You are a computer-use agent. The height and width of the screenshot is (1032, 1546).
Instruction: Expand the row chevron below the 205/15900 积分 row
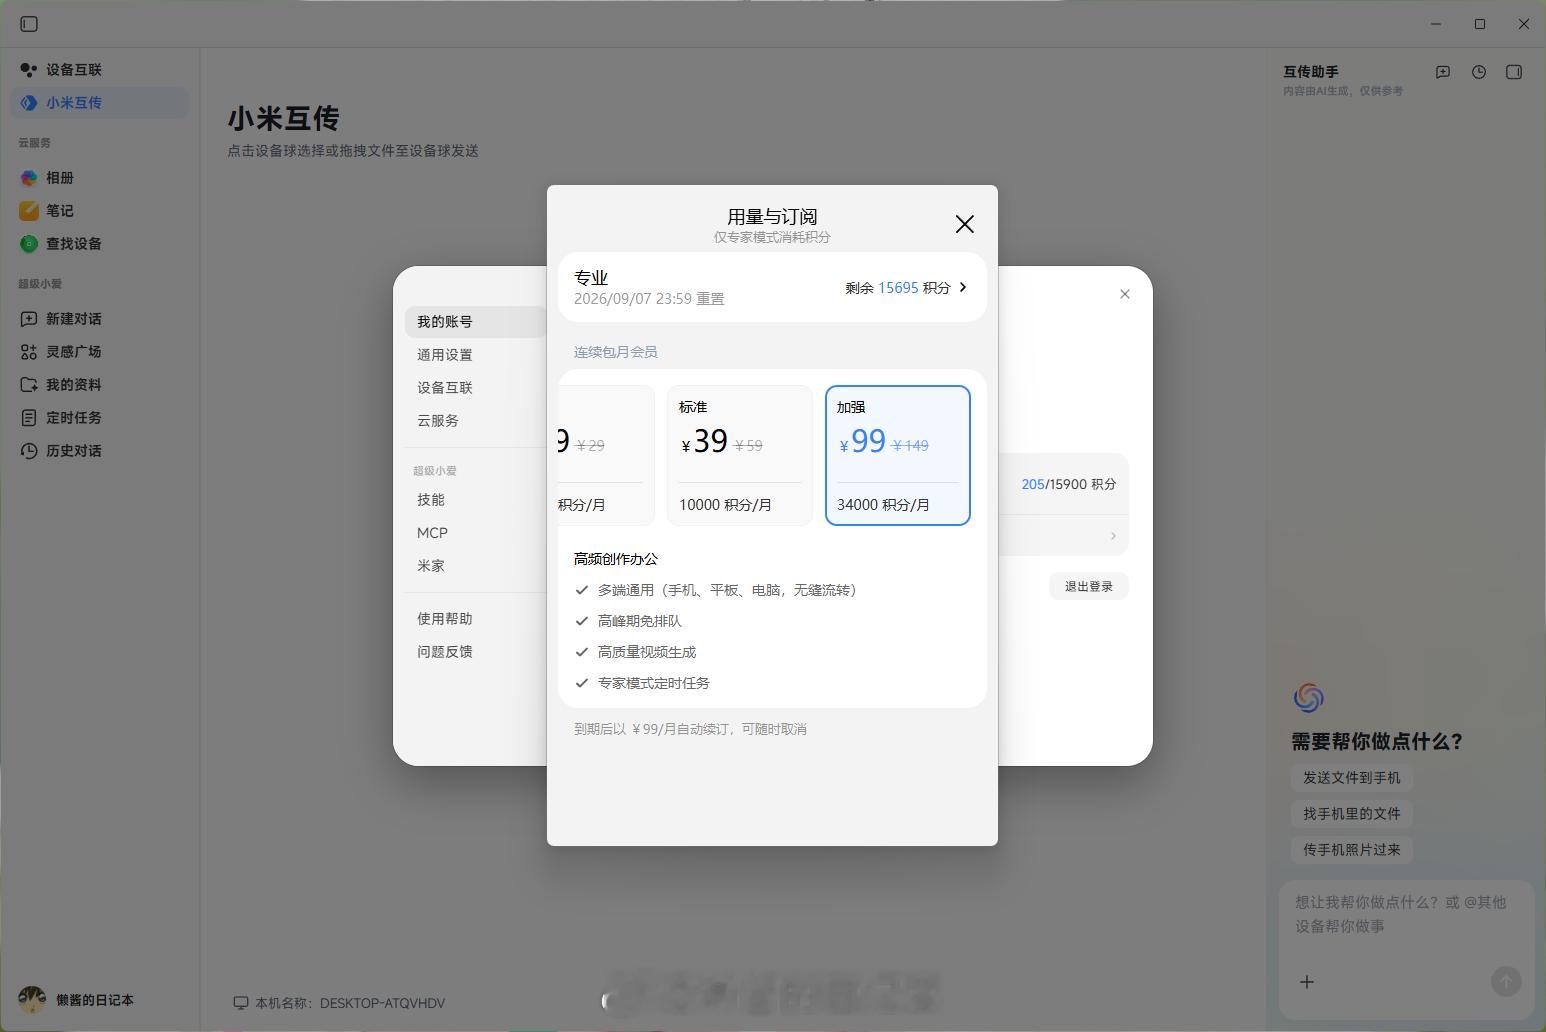click(1113, 536)
